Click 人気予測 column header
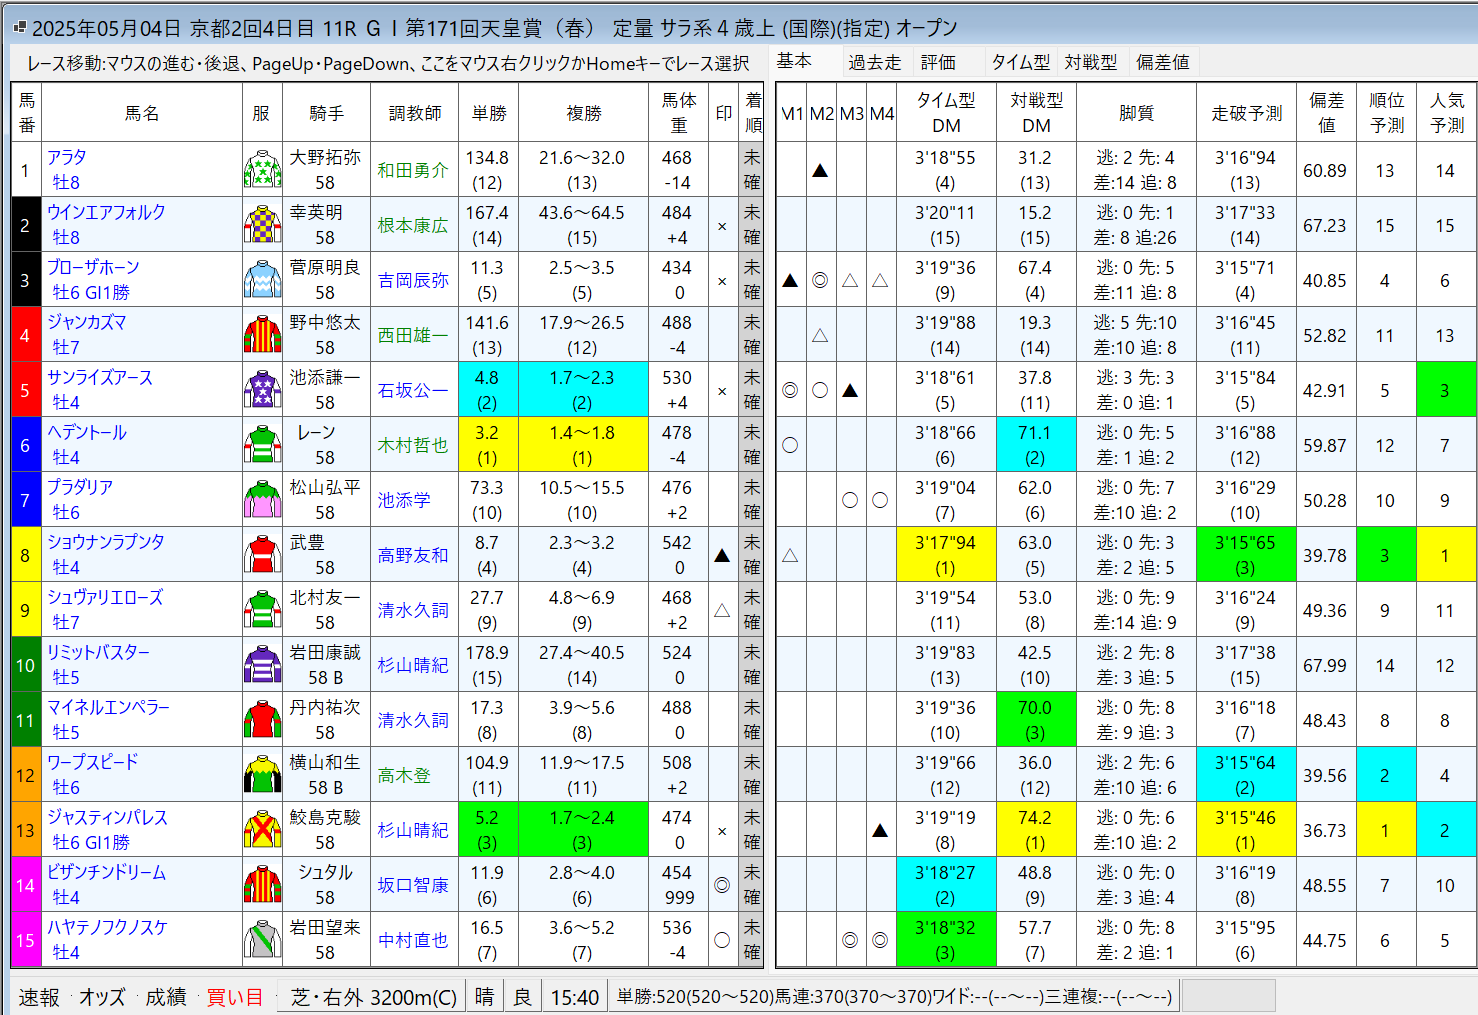 (x=1446, y=113)
